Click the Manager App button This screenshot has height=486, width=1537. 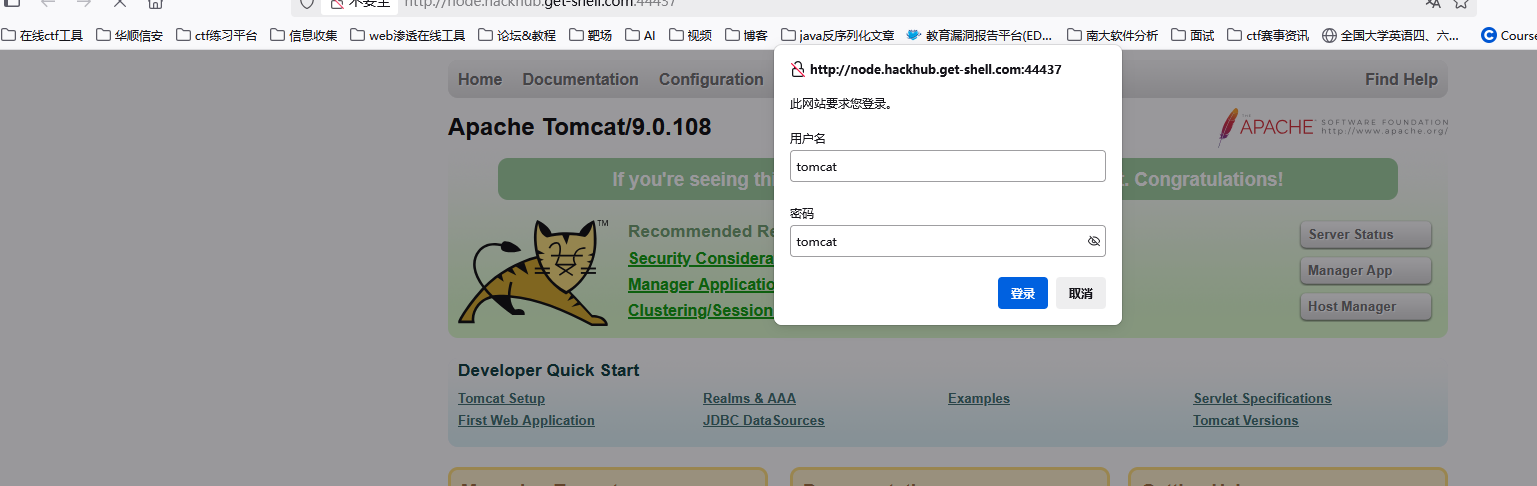pos(1366,270)
